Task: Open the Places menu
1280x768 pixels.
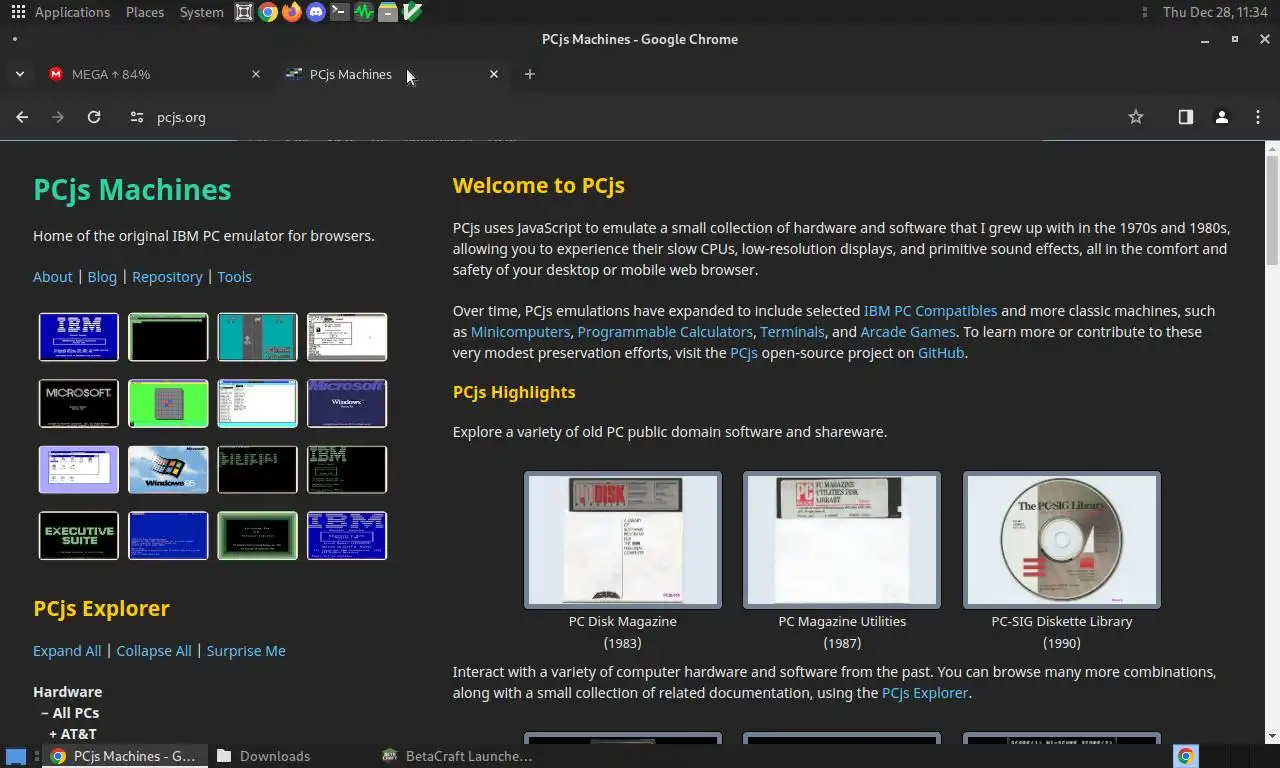Action: (x=145, y=12)
